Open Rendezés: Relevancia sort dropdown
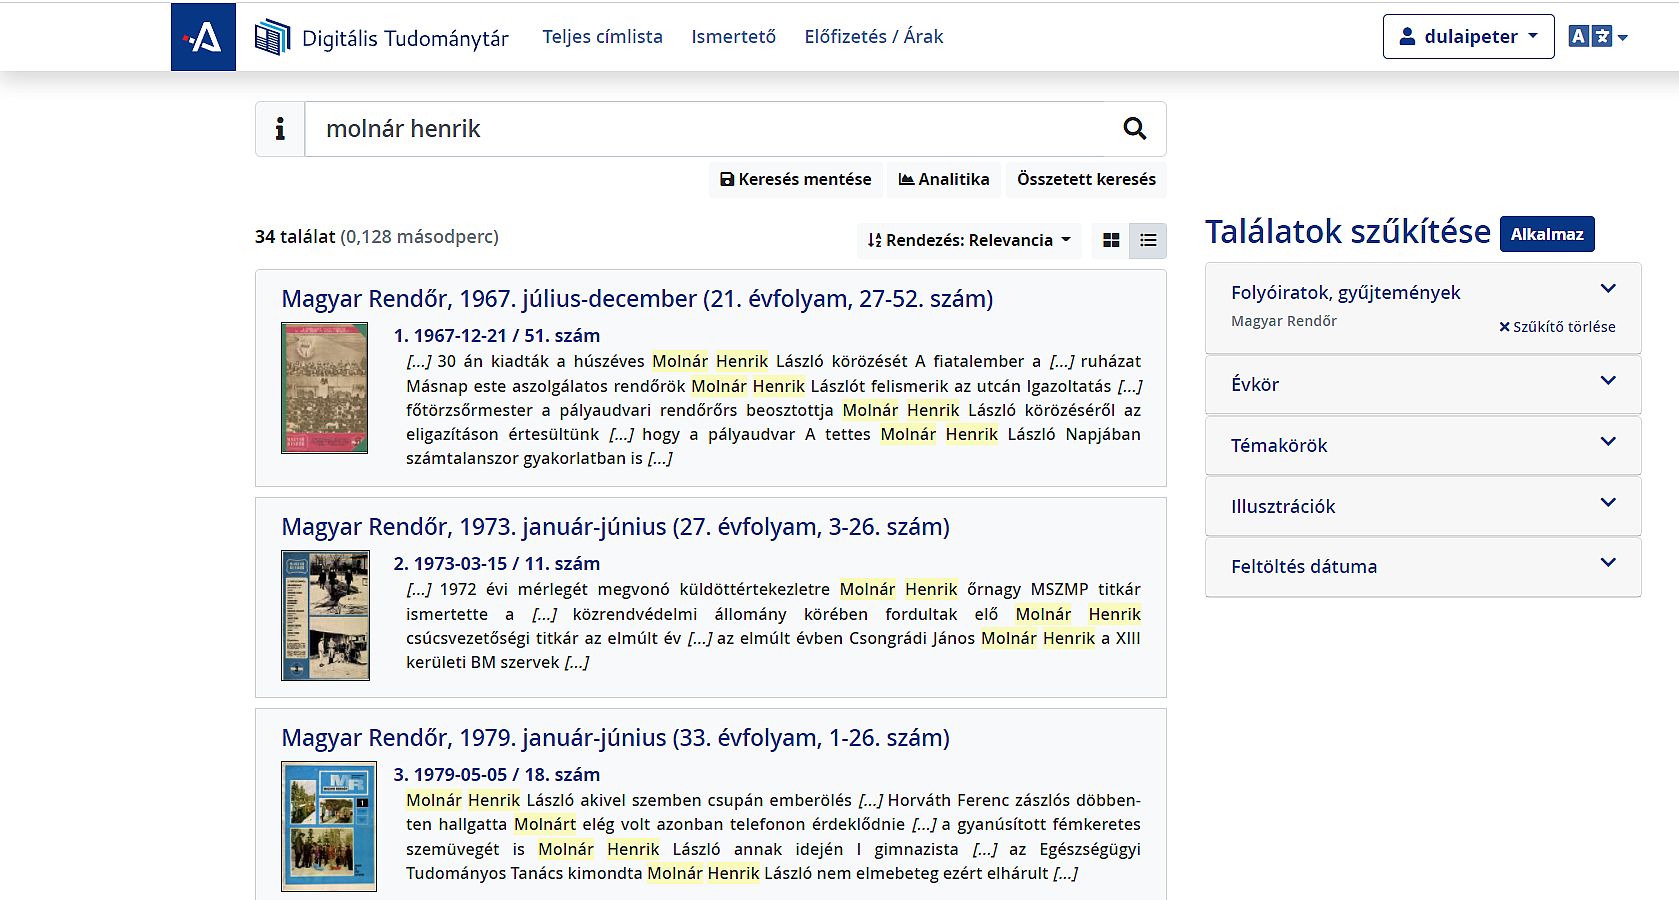This screenshot has width=1679, height=900. (x=969, y=240)
